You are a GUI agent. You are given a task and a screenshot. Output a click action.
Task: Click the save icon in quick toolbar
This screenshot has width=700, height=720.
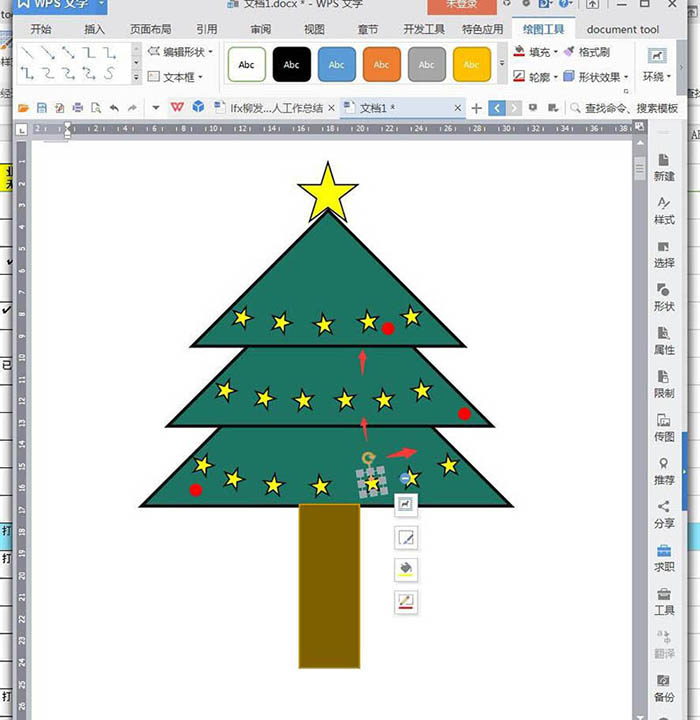pos(42,108)
